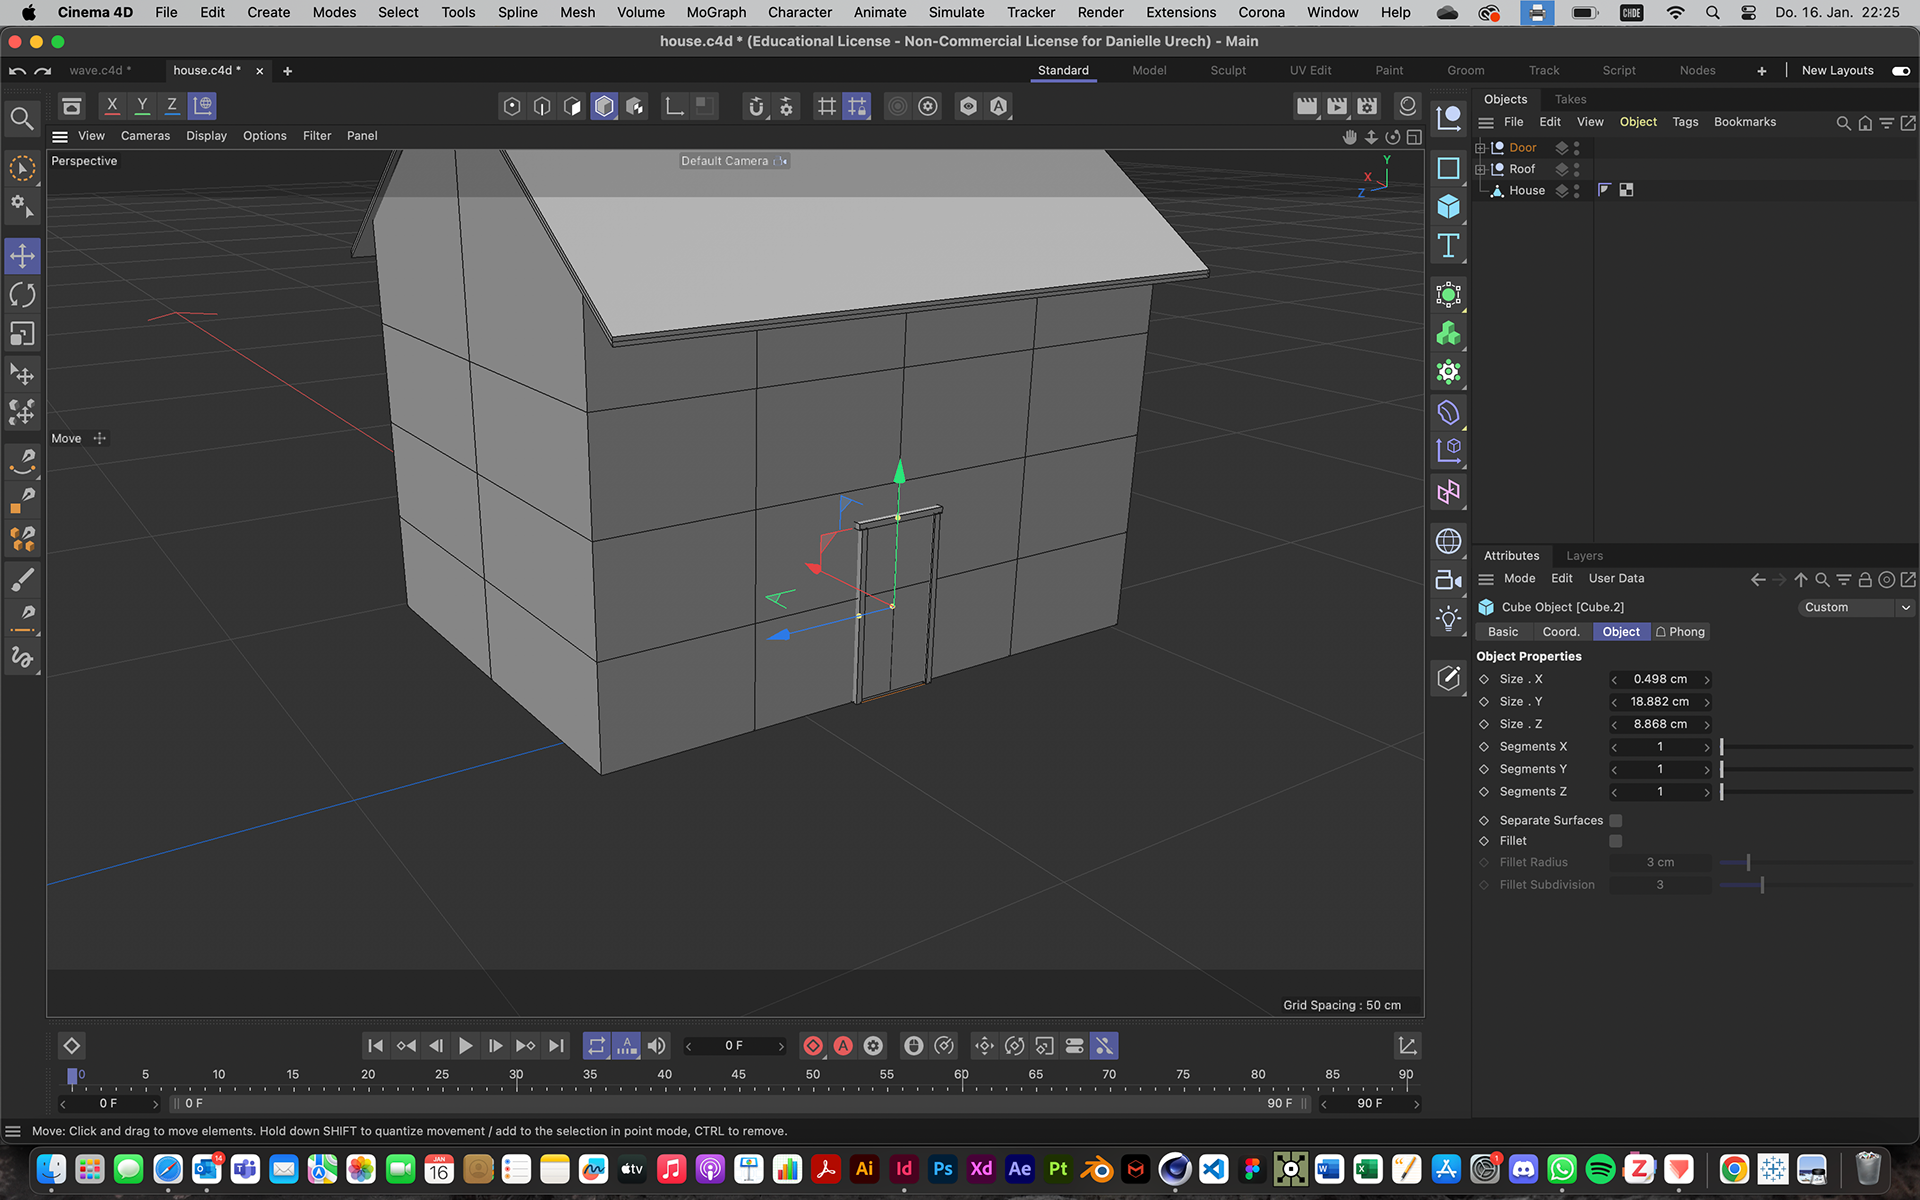This screenshot has height=1200, width=1920.
Task: Add a Light object from the palette
Action: point(1448,618)
